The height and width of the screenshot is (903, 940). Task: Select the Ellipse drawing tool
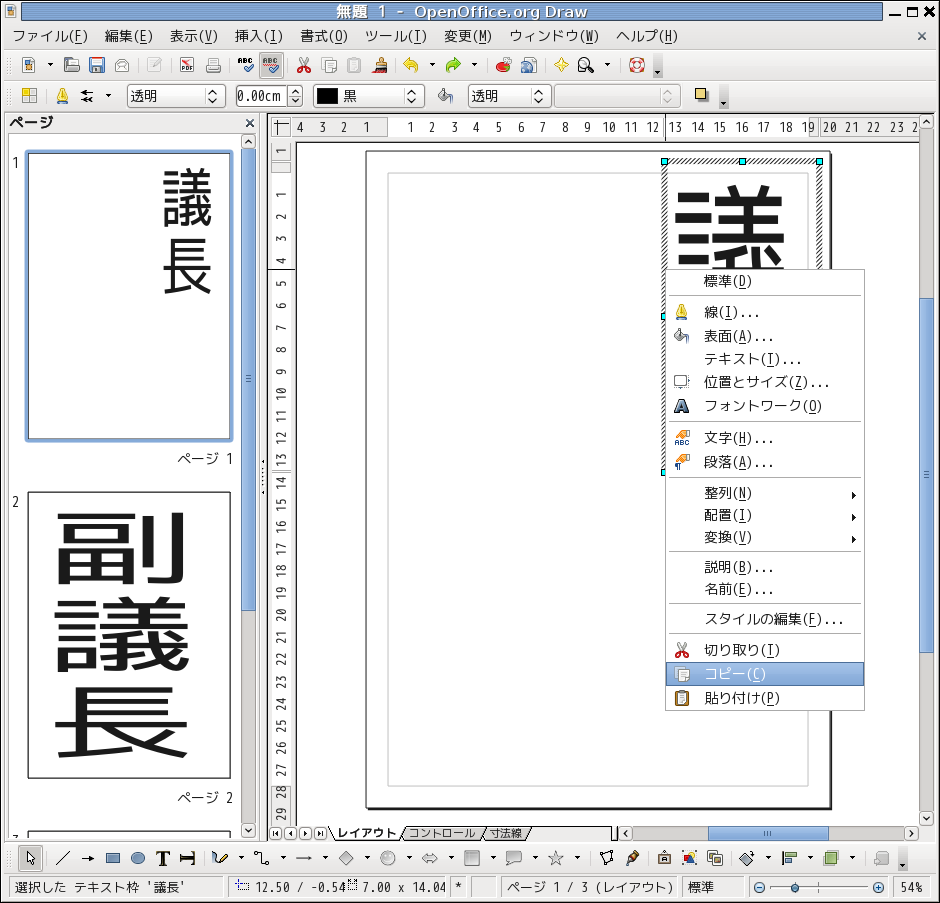pyautogui.click(x=138, y=858)
